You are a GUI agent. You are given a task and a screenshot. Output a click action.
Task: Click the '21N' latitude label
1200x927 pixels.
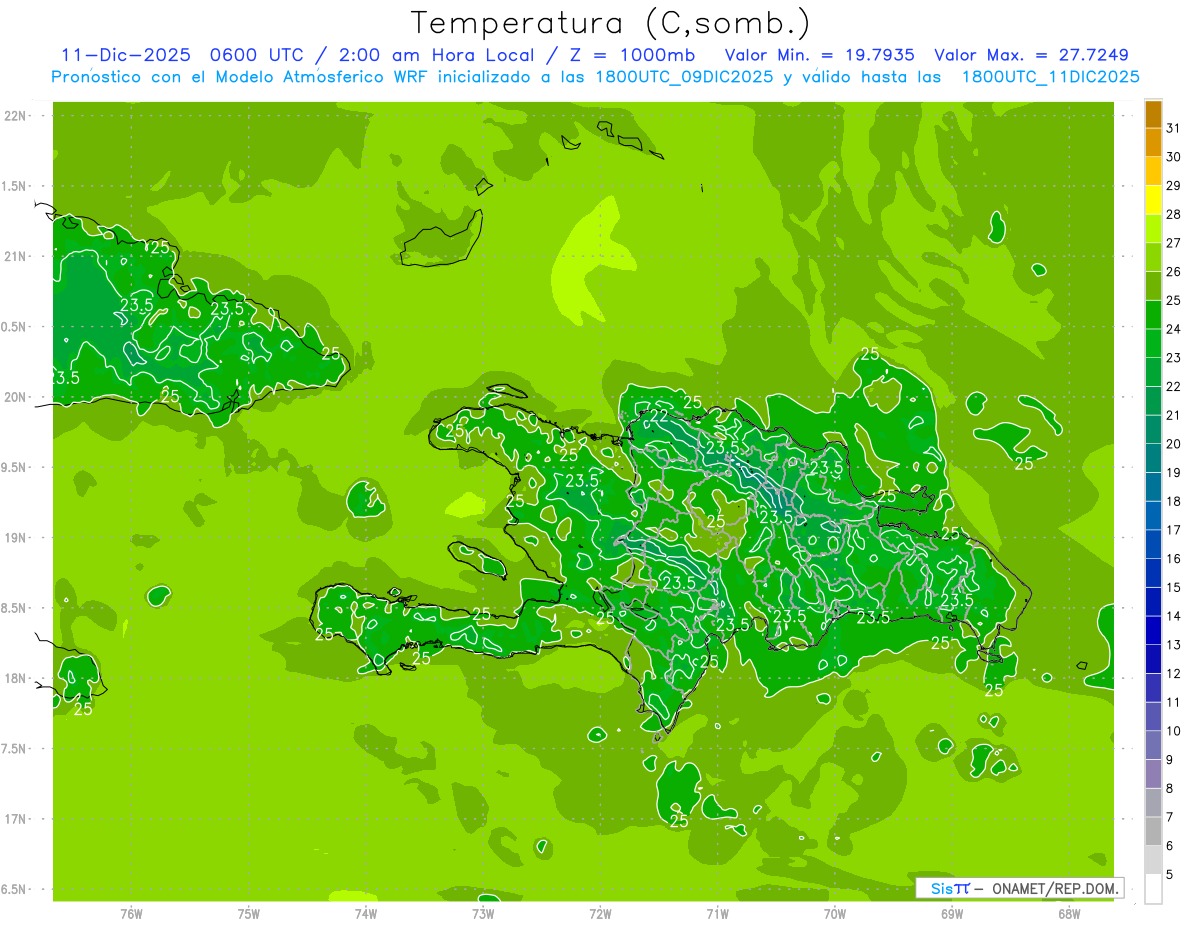coord(14,256)
